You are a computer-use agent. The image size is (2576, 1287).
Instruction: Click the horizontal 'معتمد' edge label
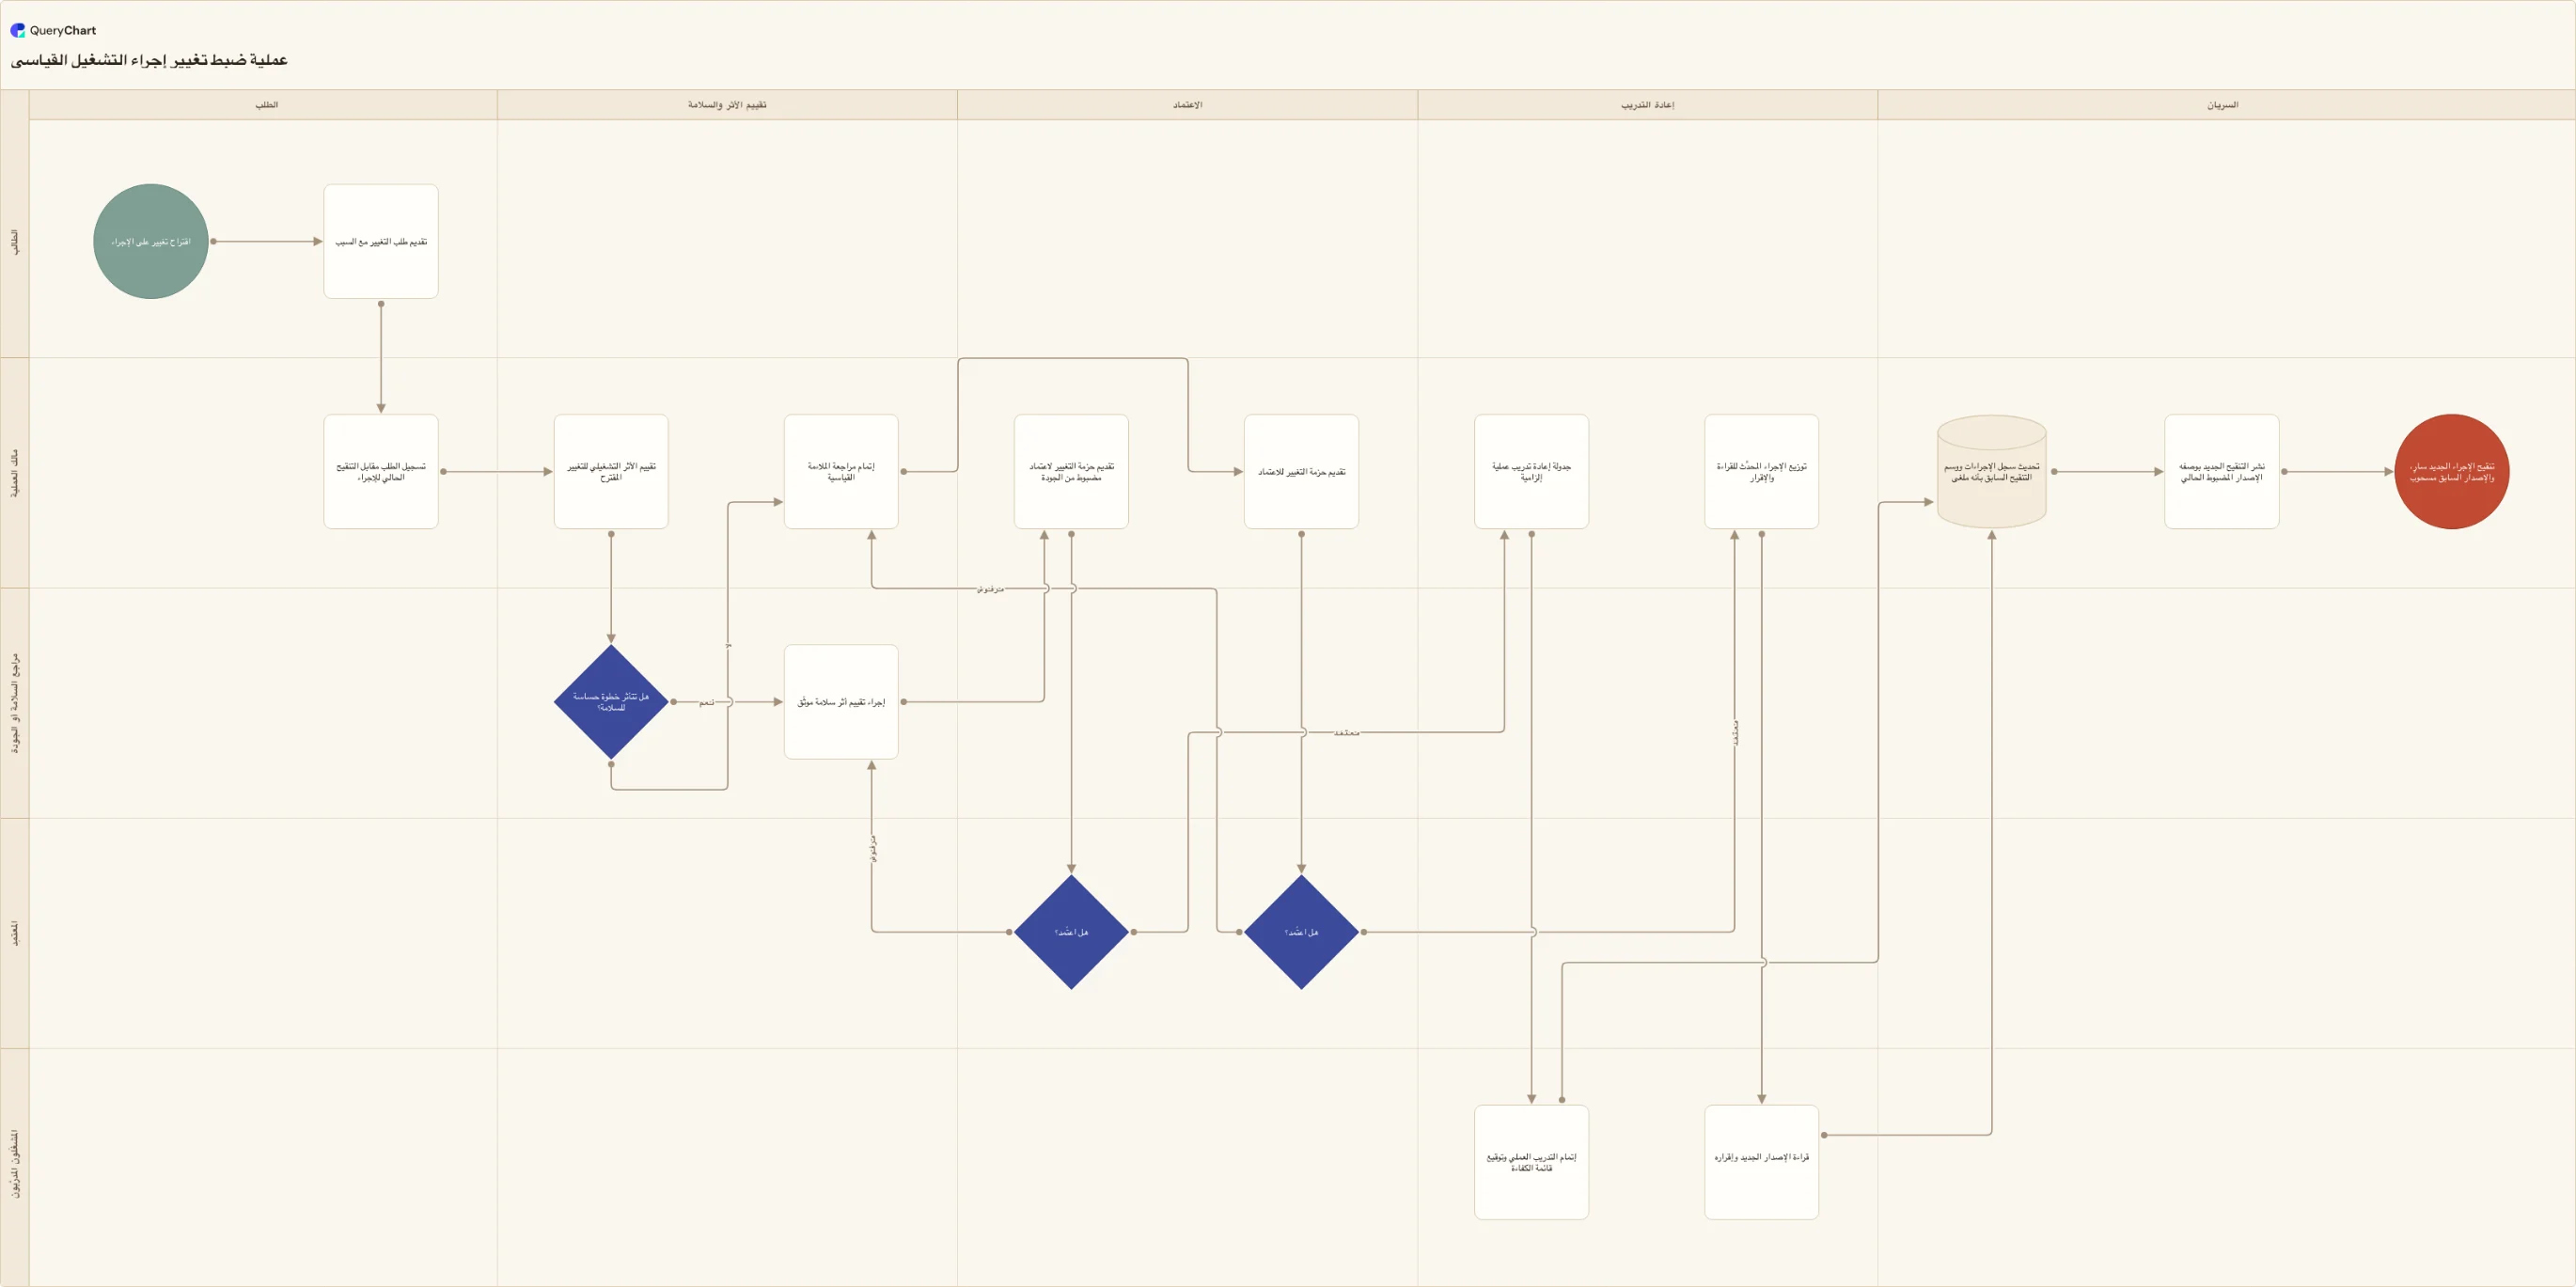coord(1346,733)
